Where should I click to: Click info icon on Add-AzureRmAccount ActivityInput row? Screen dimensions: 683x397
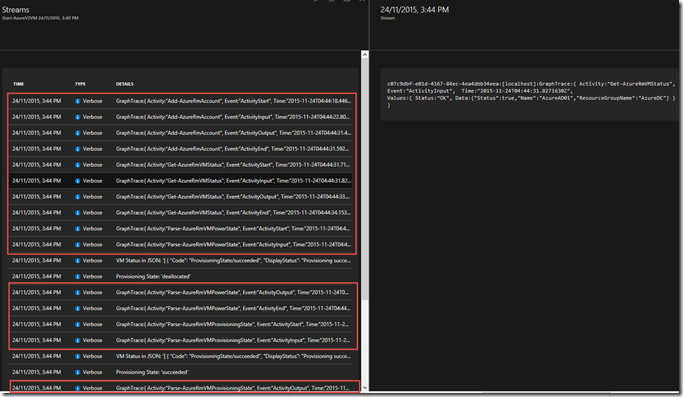(78, 117)
